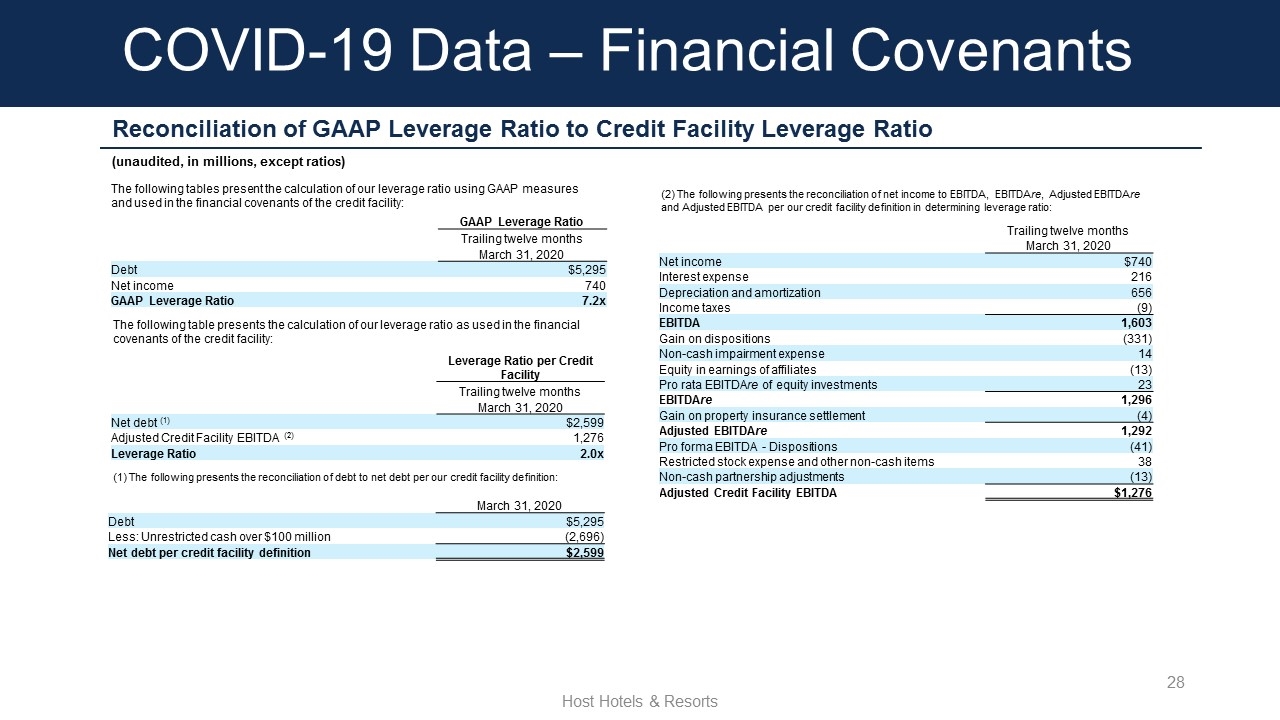
Task: Click '(unaudited, in millions, except ratios)' note
Action: [228, 162]
